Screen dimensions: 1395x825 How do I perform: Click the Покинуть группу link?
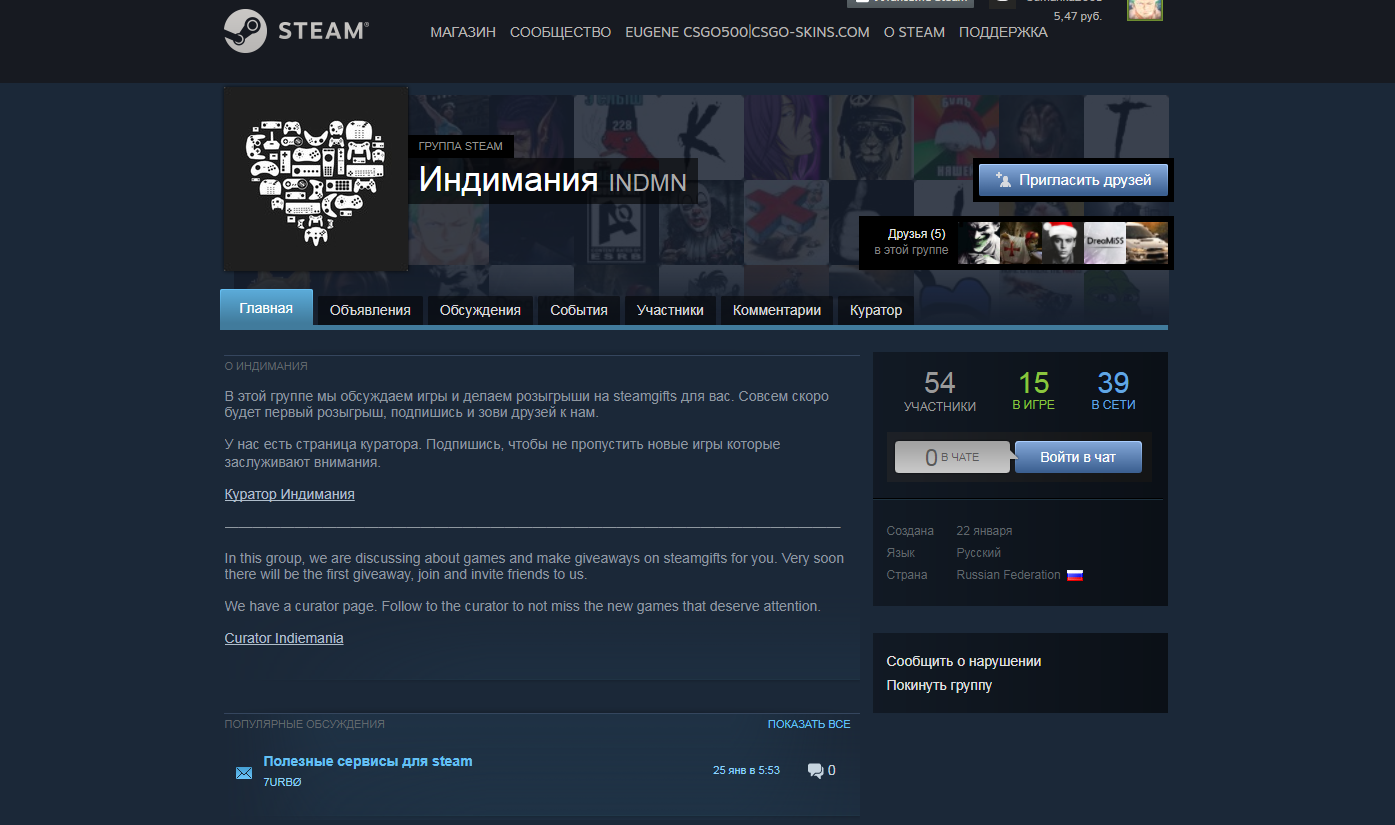[939, 685]
